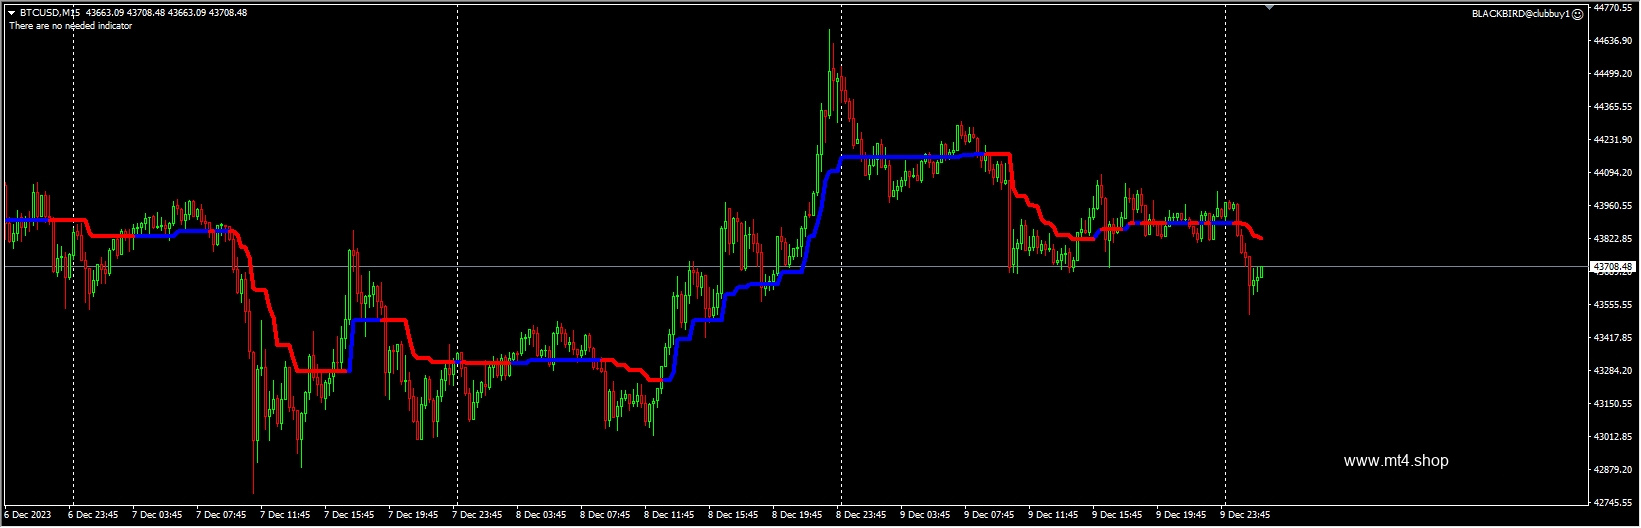
Task: Click the '8 Dec 23:45' time axis label
Action: (x=862, y=515)
